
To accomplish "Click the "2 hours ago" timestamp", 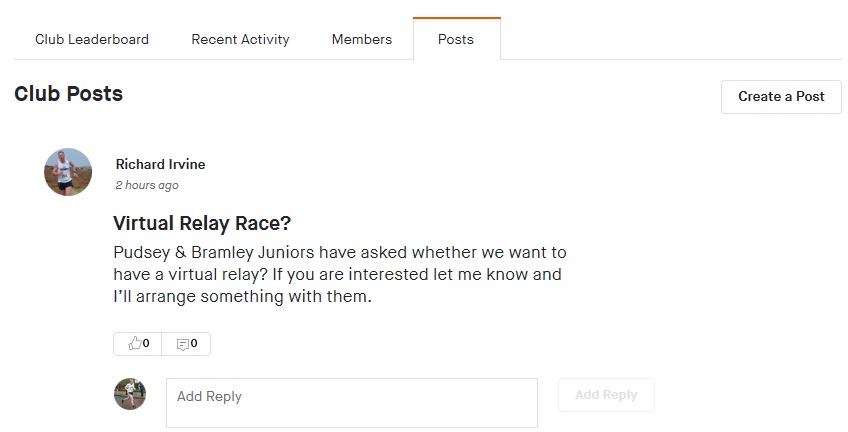I will [x=147, y=185].
